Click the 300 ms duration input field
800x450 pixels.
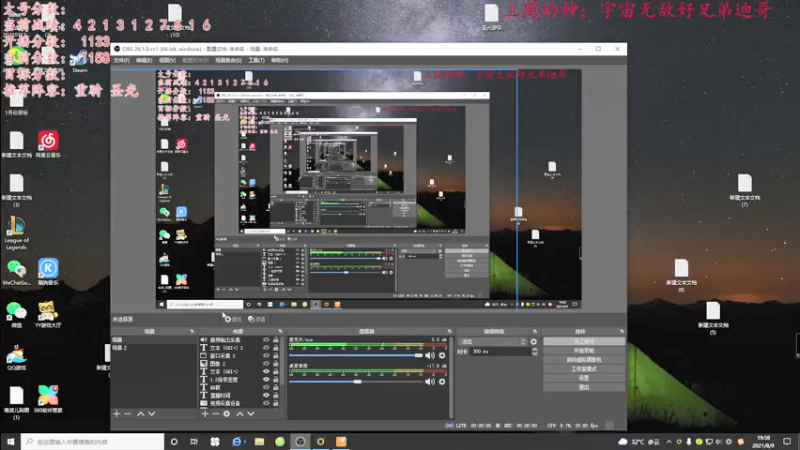click(501, 352)
